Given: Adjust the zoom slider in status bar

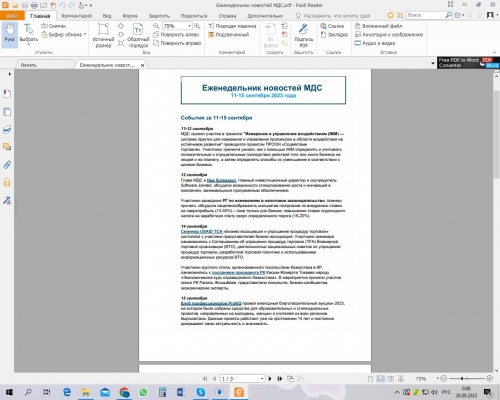Looking at the screenshot, I should pos(462,379).
